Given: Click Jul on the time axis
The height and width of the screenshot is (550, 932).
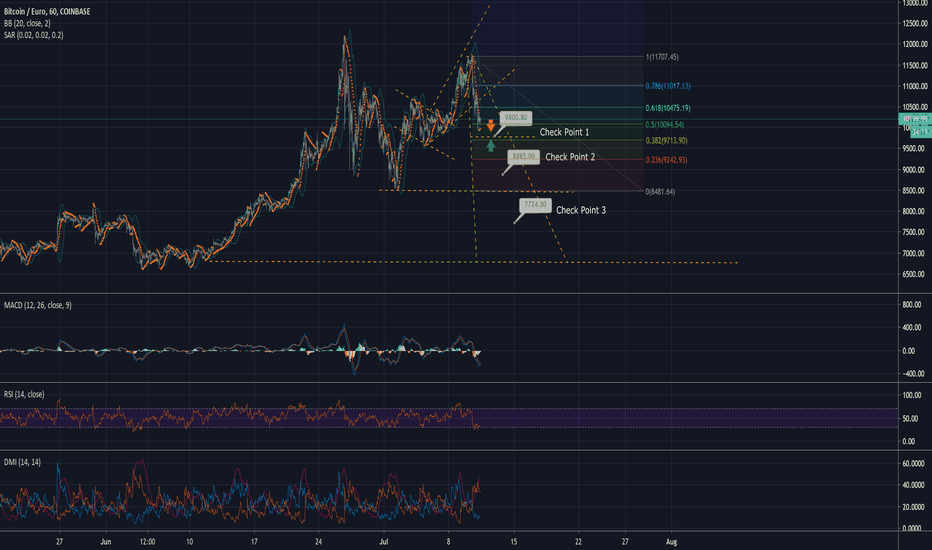Looking at the screenshot, I should 384,542.
